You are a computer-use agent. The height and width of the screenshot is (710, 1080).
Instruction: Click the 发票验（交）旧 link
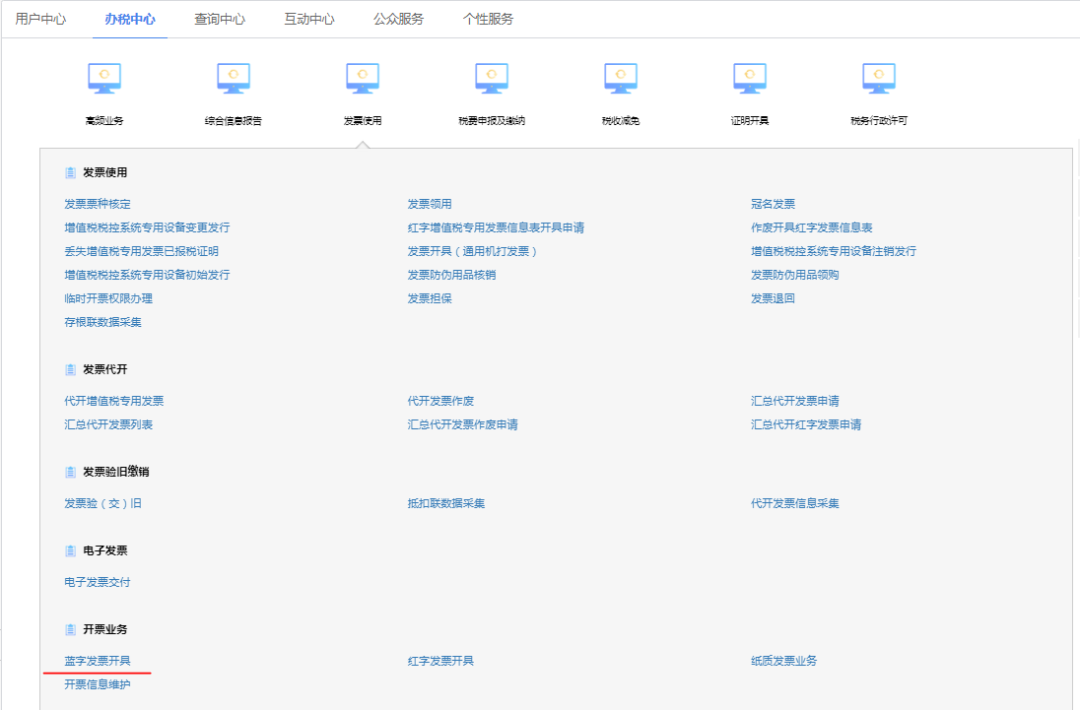103,503
